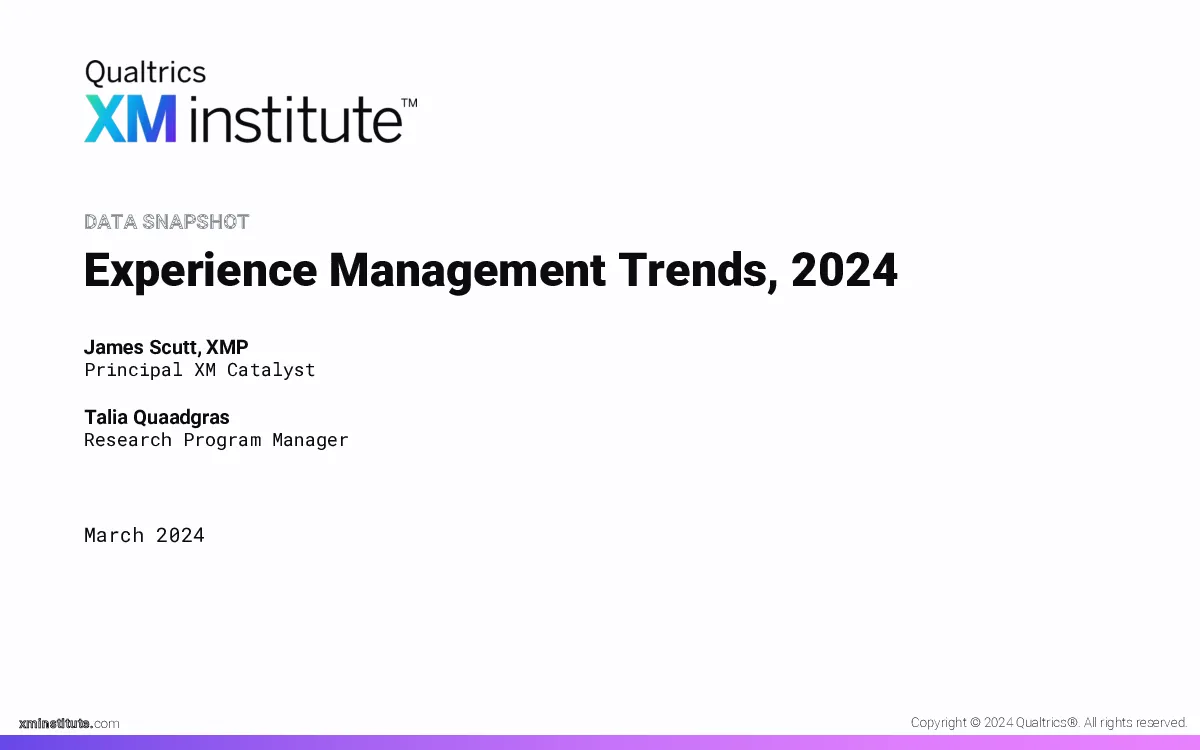
Task: Click 'Principal XM Catalyst' role text
Action: point(200,370)
